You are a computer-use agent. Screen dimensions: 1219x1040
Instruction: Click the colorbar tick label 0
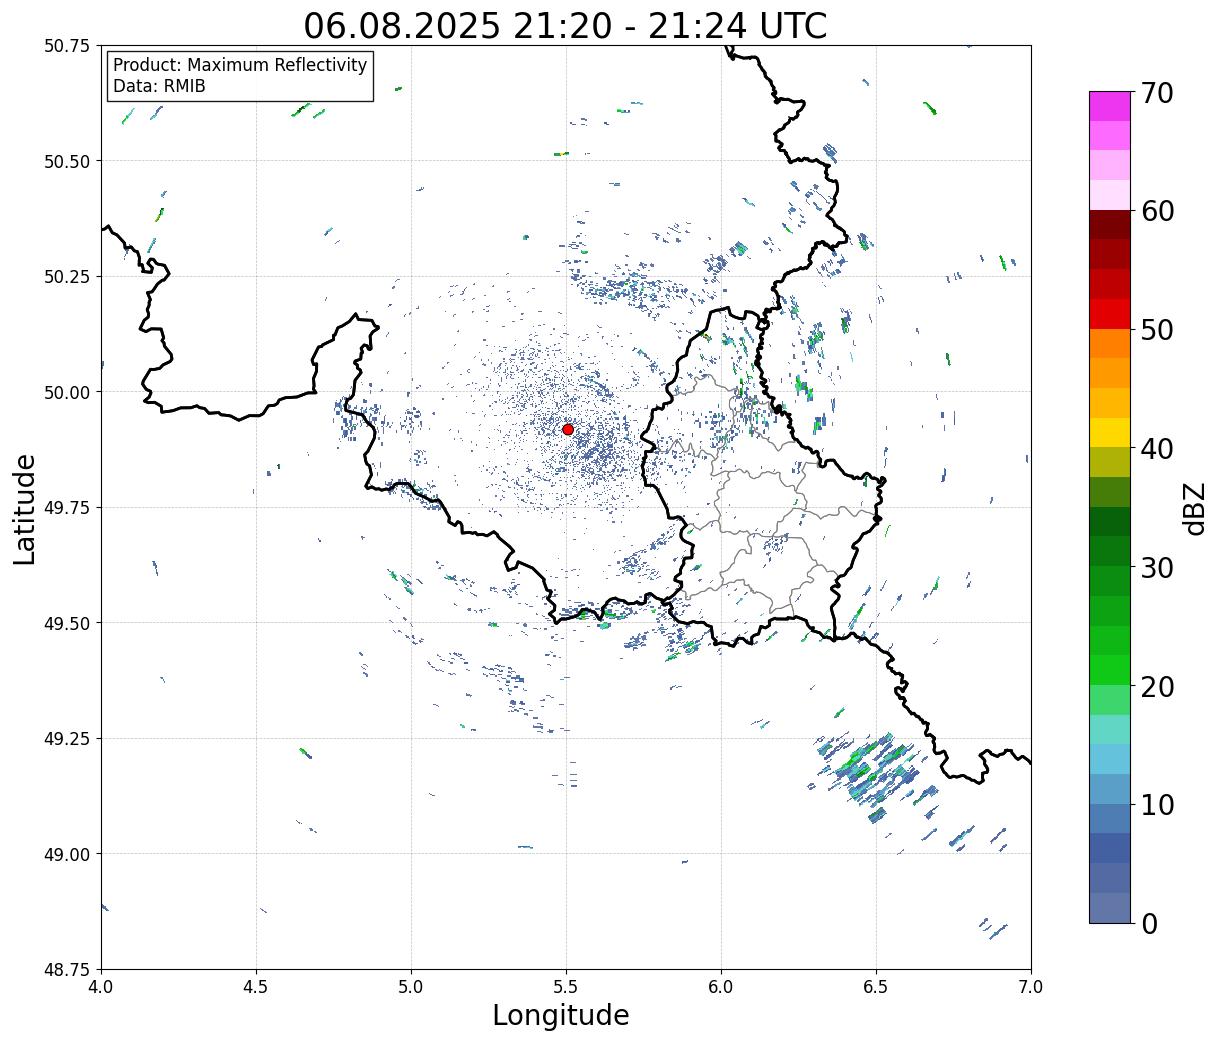coord(1149,924)
